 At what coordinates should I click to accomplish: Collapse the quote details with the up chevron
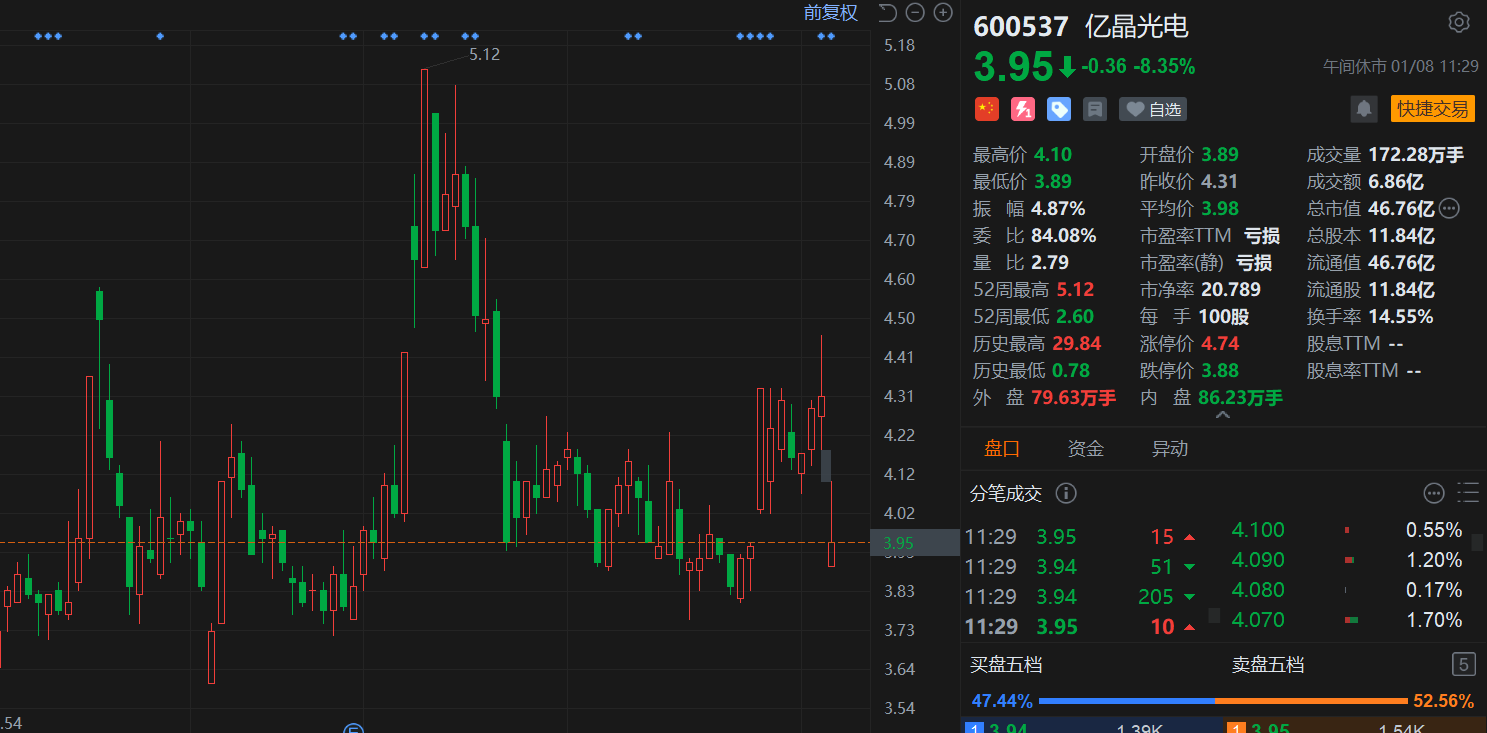[1222, 415]
